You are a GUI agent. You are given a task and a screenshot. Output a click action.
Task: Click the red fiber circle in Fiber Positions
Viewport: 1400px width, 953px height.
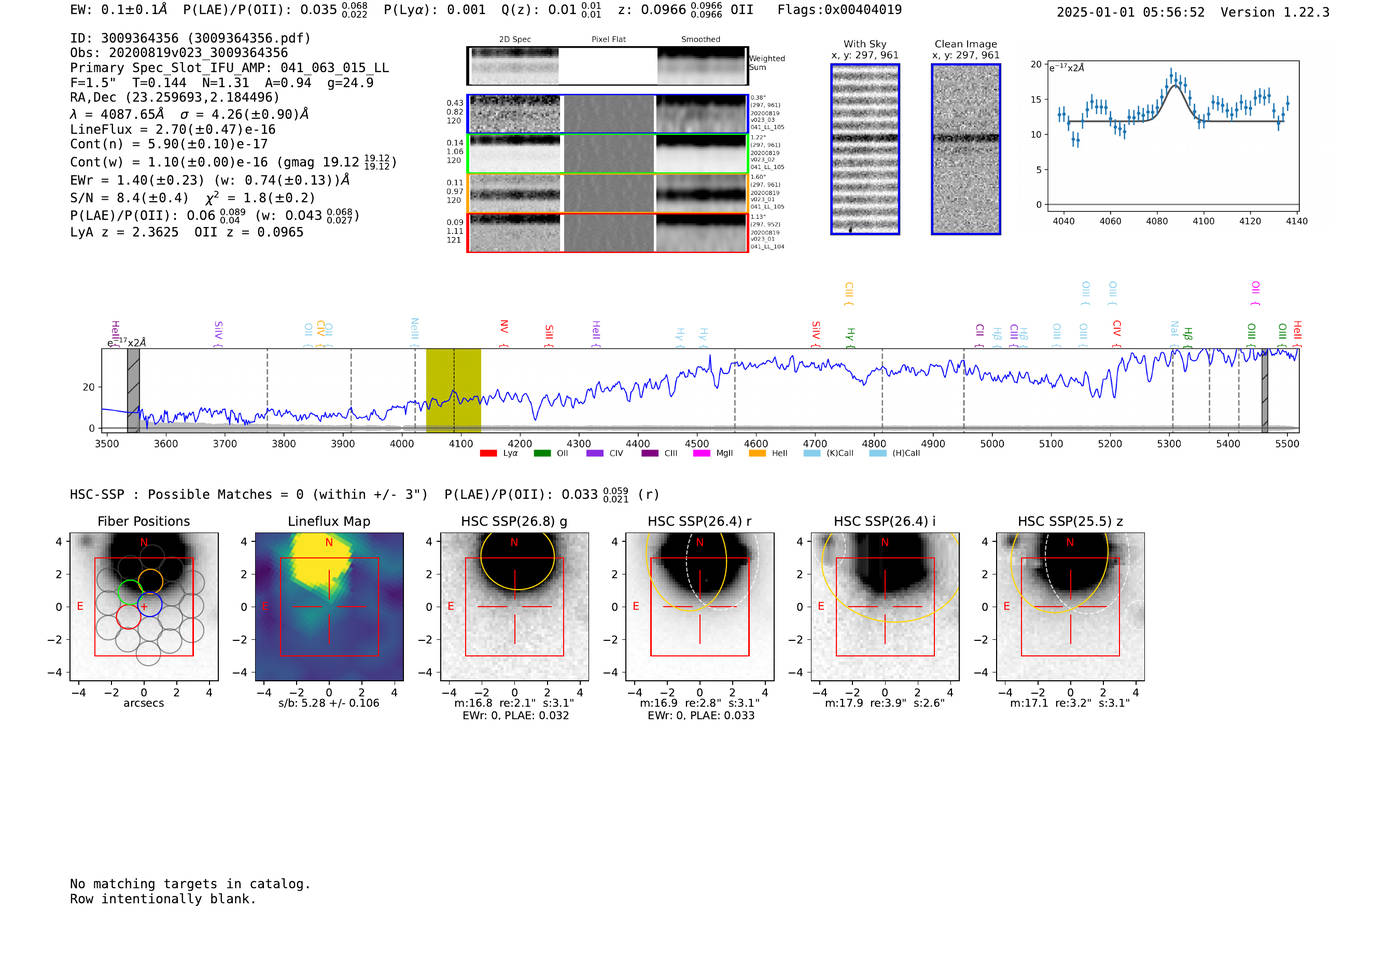128,616
